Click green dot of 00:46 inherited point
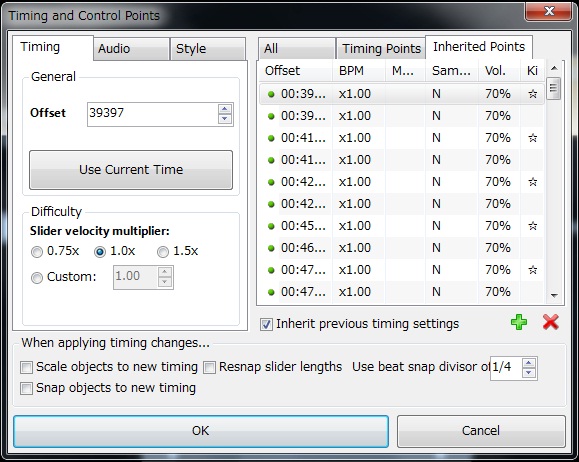The width and height of the screenshot is (579, 462). point(271,248)
